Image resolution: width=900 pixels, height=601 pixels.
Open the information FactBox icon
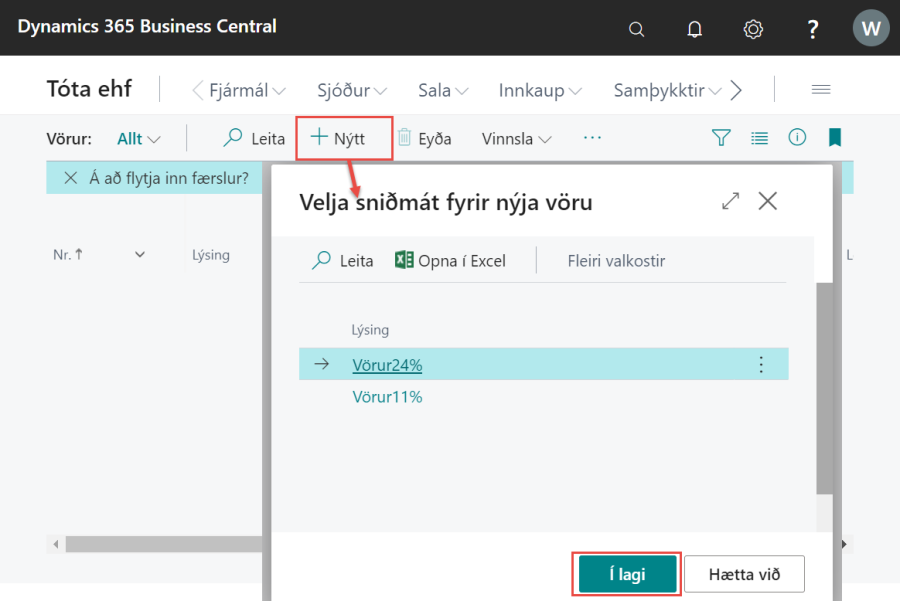click(x=797, y=138)
